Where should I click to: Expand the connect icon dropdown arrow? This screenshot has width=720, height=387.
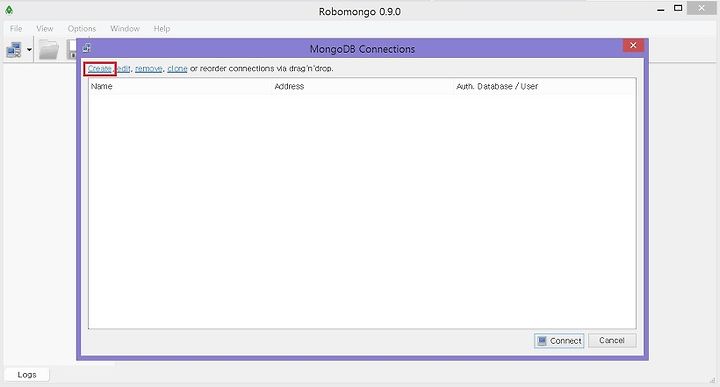[29, 50]
